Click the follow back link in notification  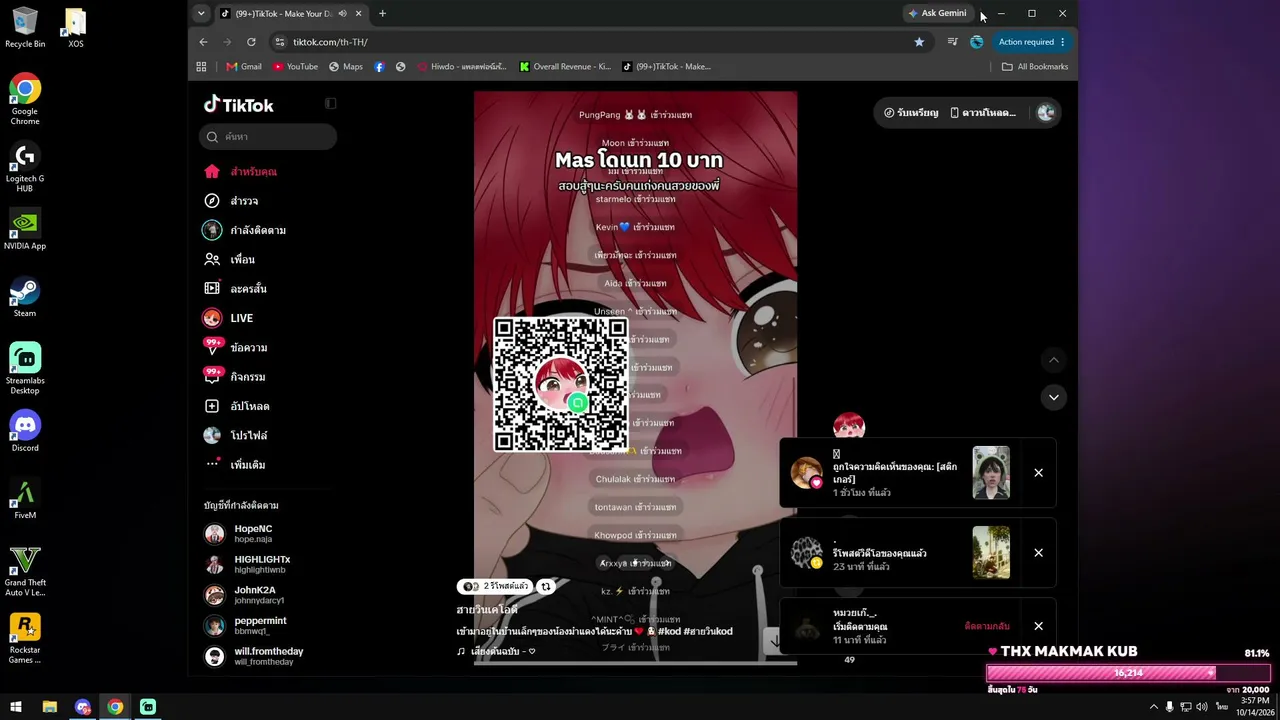987,626
